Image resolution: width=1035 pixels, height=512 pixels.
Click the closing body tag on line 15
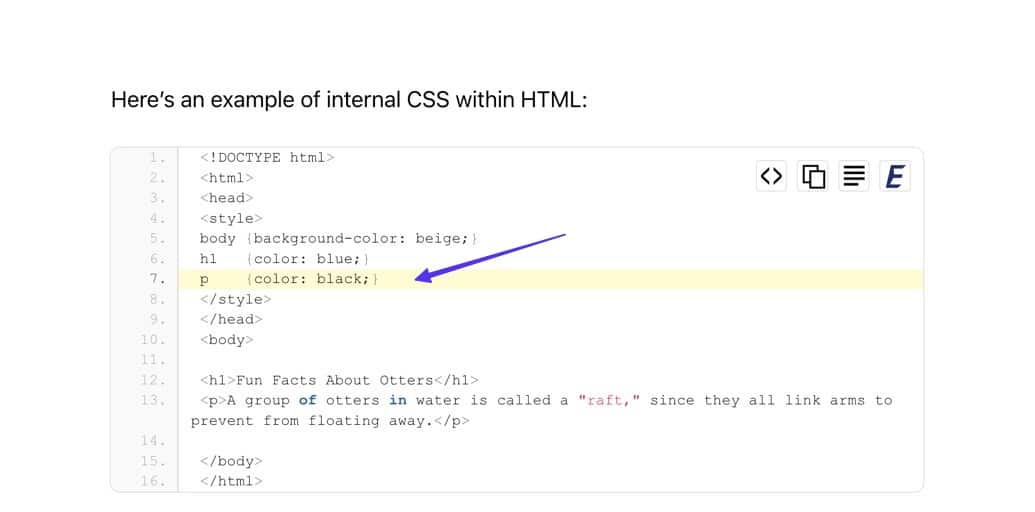tap(231, 461)
